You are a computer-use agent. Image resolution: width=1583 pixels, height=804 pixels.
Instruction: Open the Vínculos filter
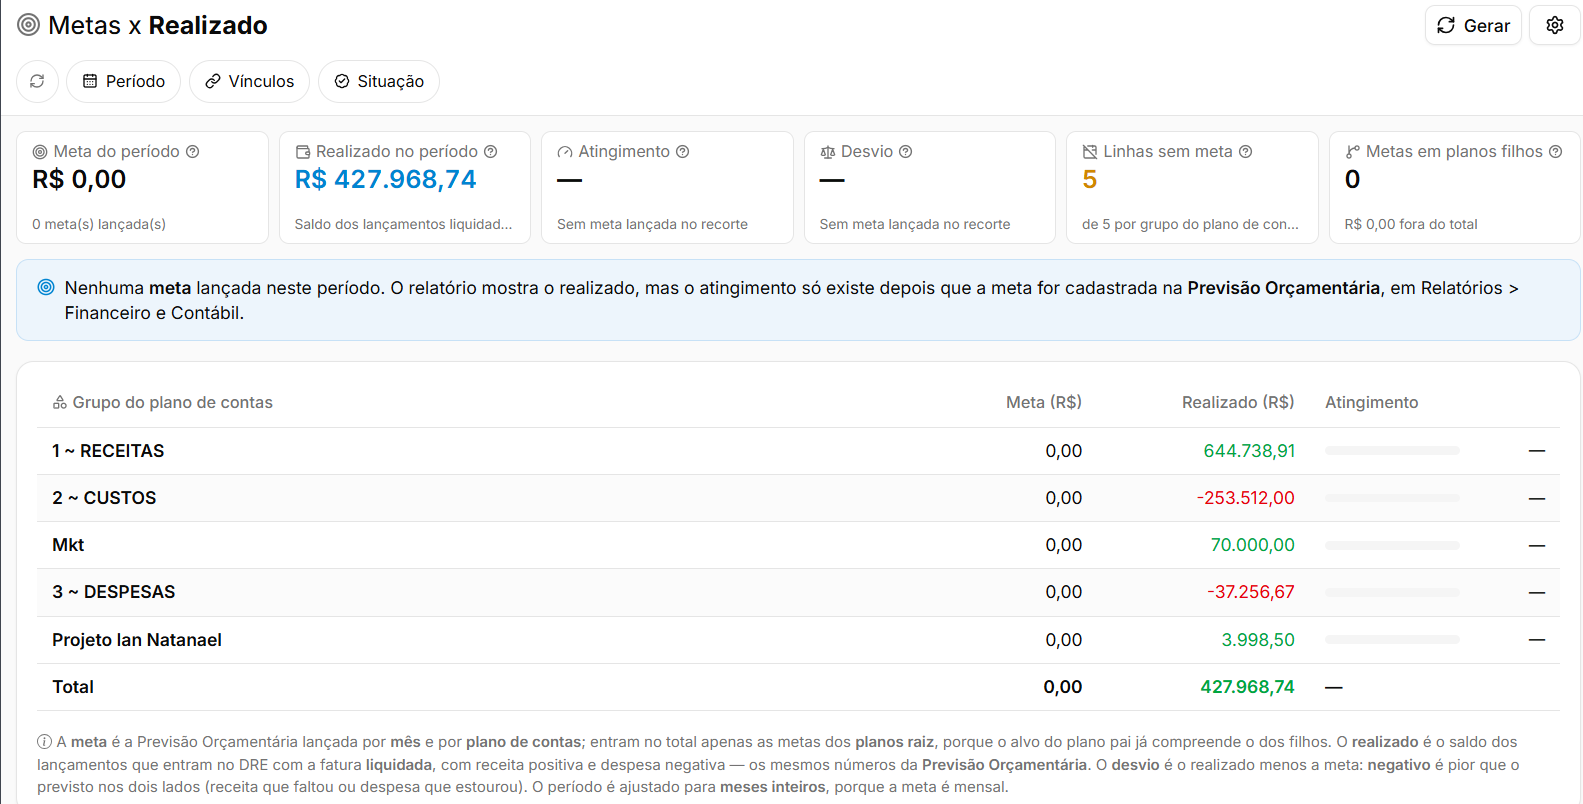tap(250, 81)
